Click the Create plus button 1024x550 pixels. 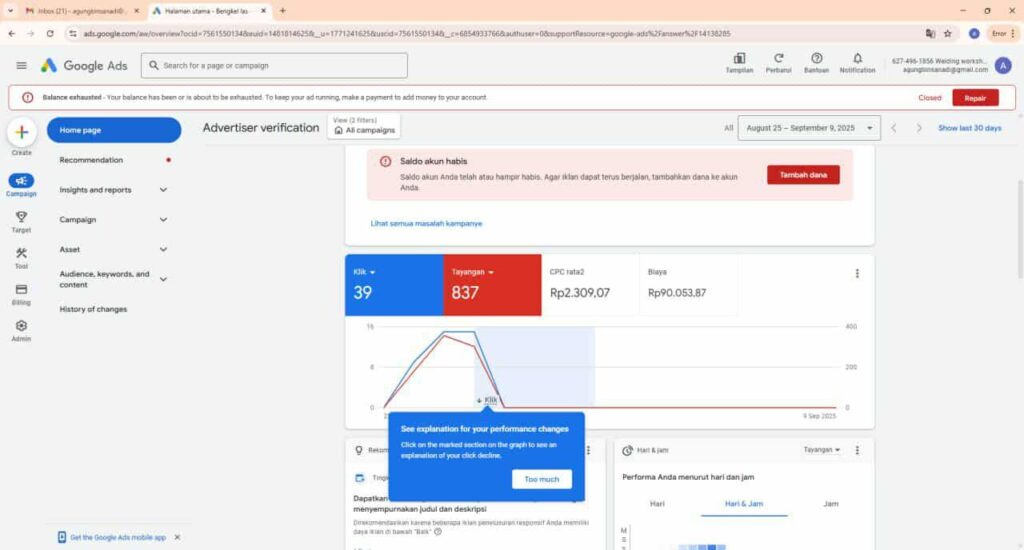coord(21,132)
